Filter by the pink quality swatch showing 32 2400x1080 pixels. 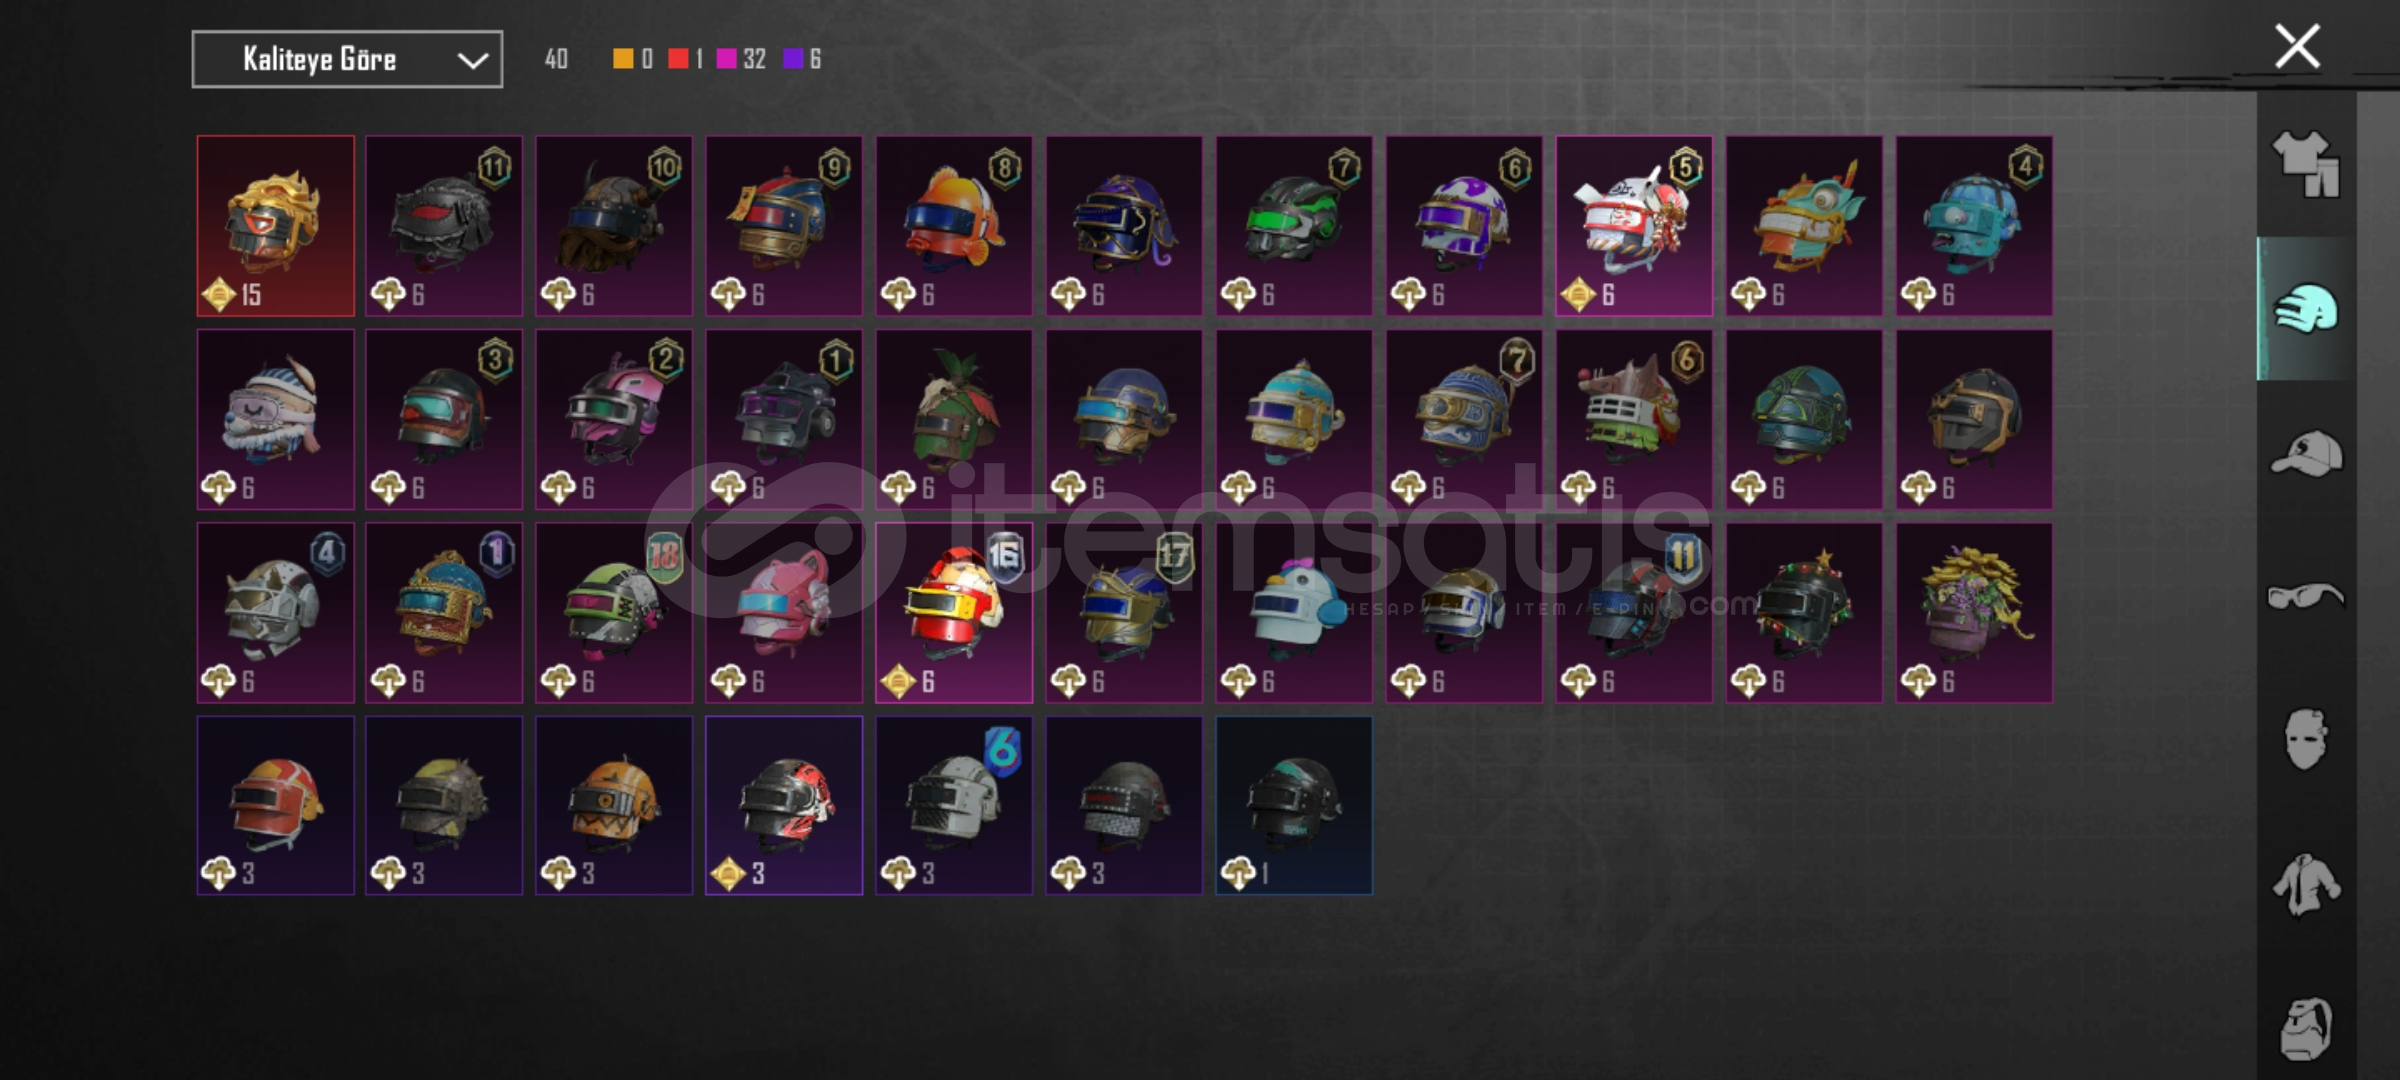727,59
